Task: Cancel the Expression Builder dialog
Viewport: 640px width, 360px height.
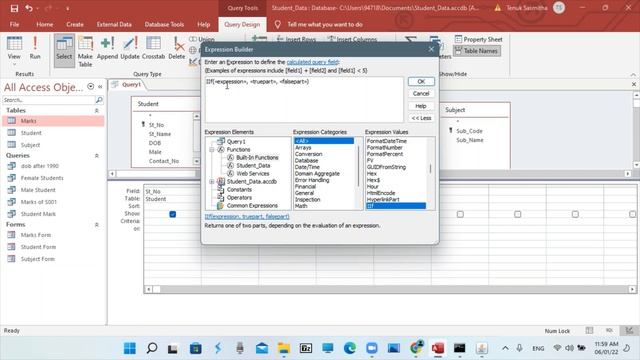Action: 421,93
